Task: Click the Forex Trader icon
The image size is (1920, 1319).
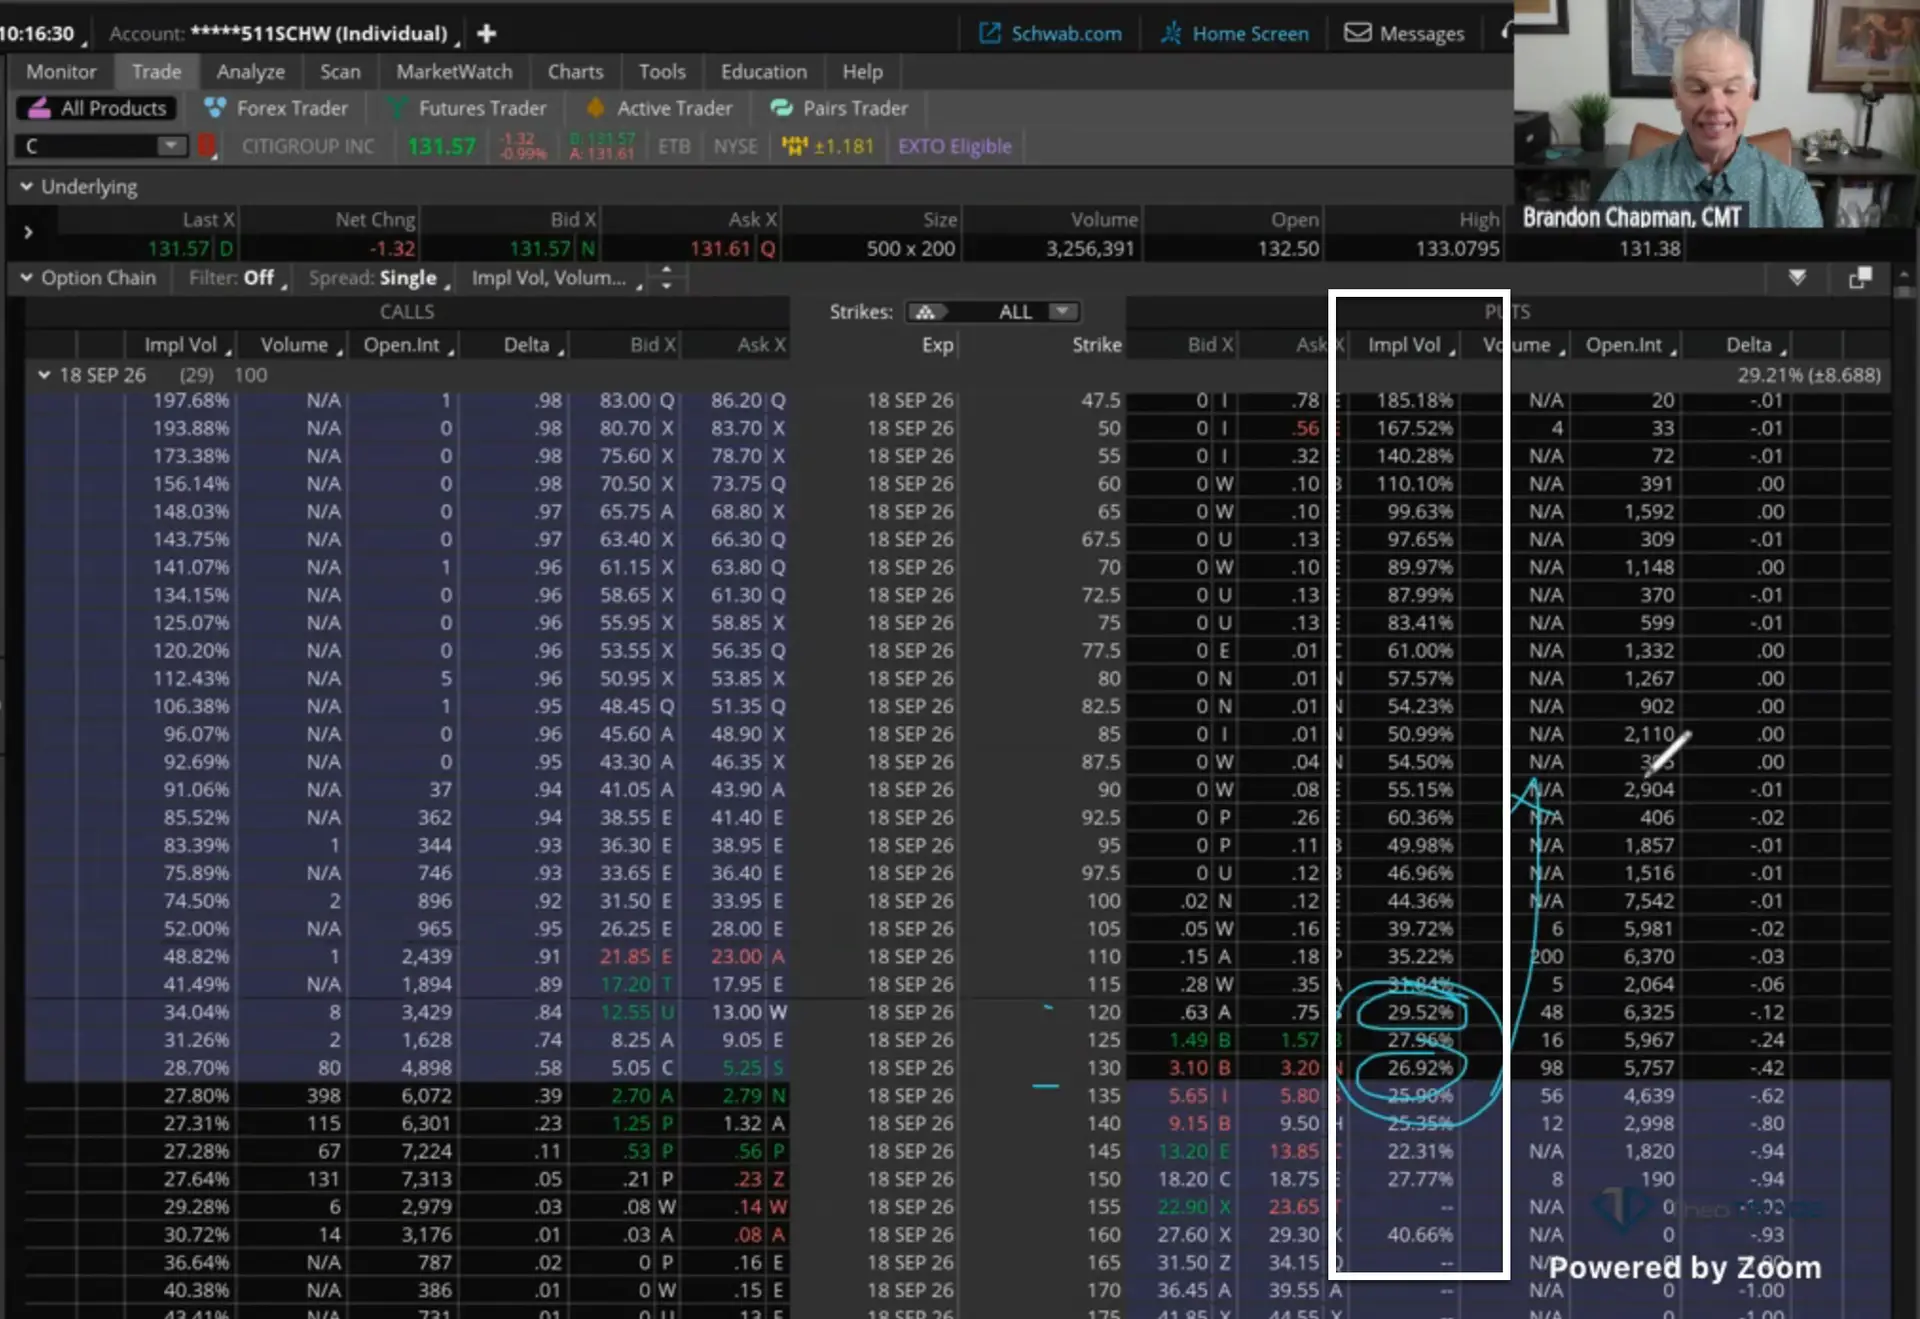Action: tap(215, 108)
